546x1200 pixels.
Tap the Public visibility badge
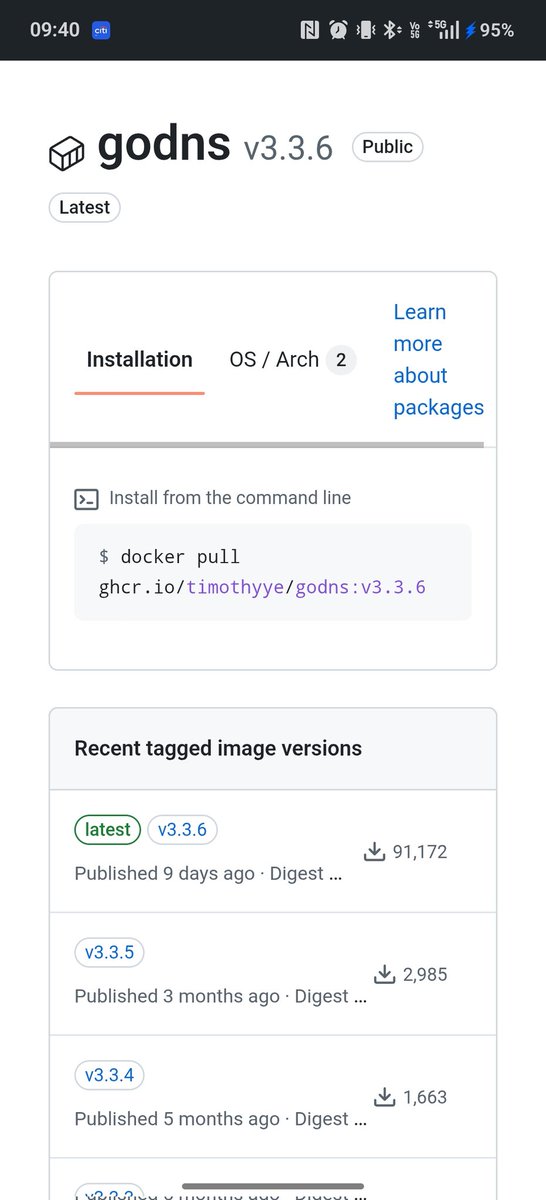(388, 147)
